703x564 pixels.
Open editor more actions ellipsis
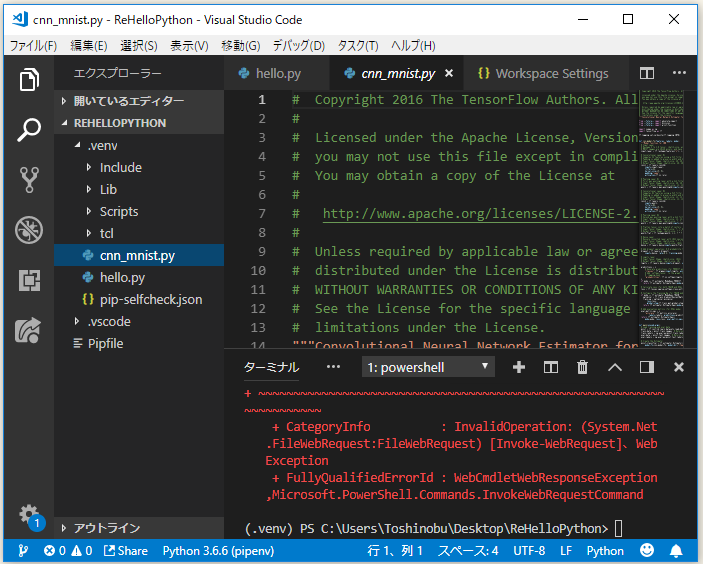tap(679, 73)
